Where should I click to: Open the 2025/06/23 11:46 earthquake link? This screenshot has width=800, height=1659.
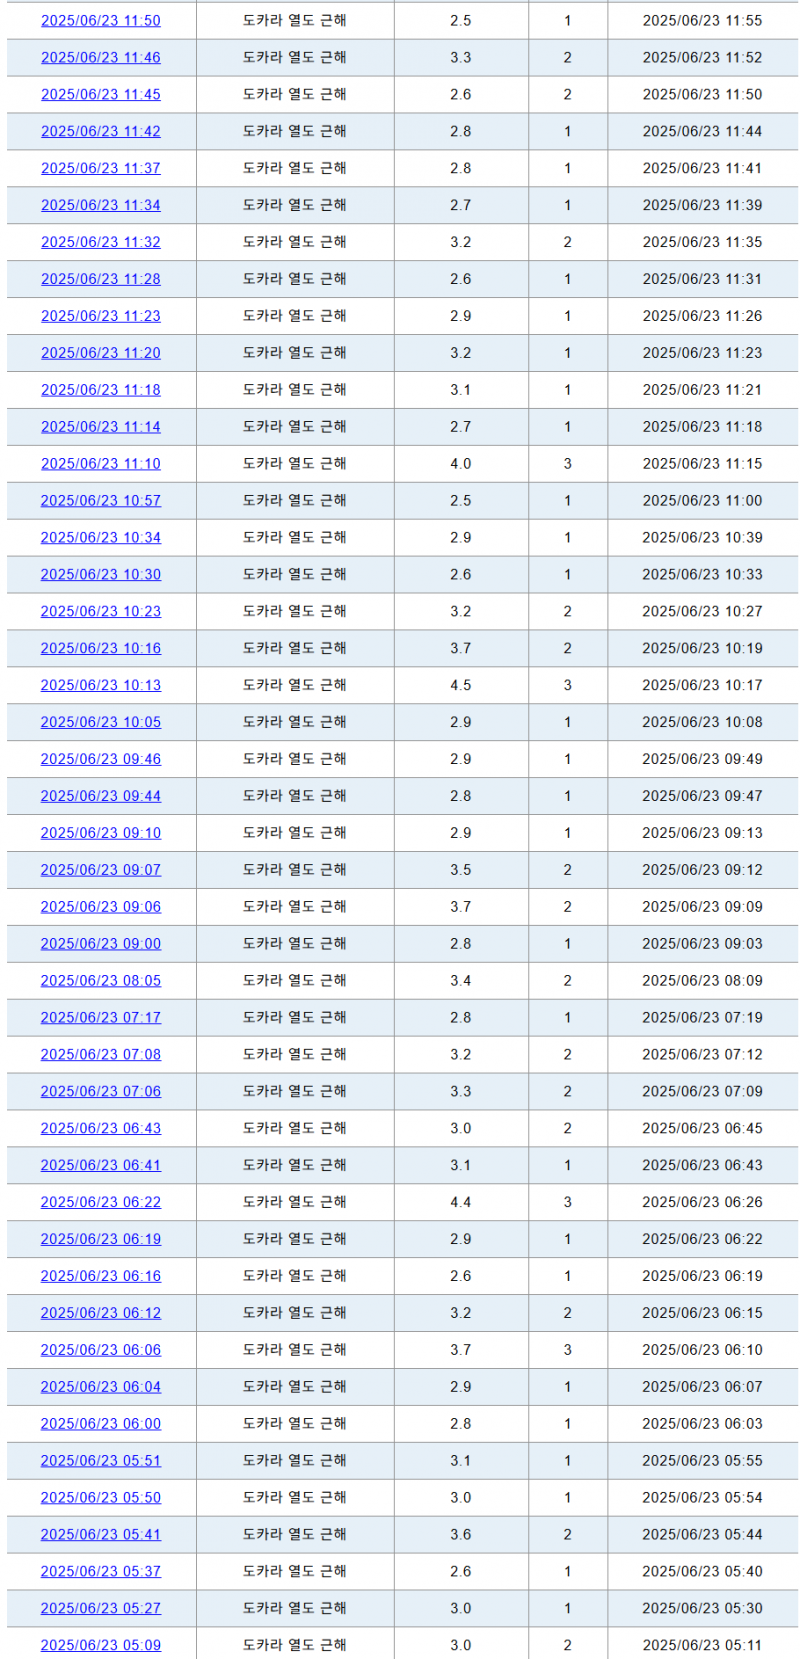101,58
